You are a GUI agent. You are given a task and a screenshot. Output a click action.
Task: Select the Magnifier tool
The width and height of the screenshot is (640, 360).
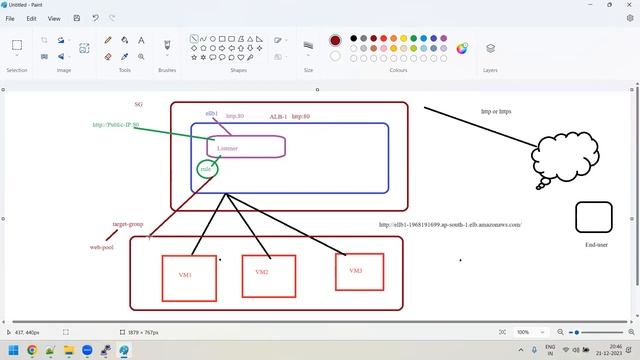click(x=141, y=57)
